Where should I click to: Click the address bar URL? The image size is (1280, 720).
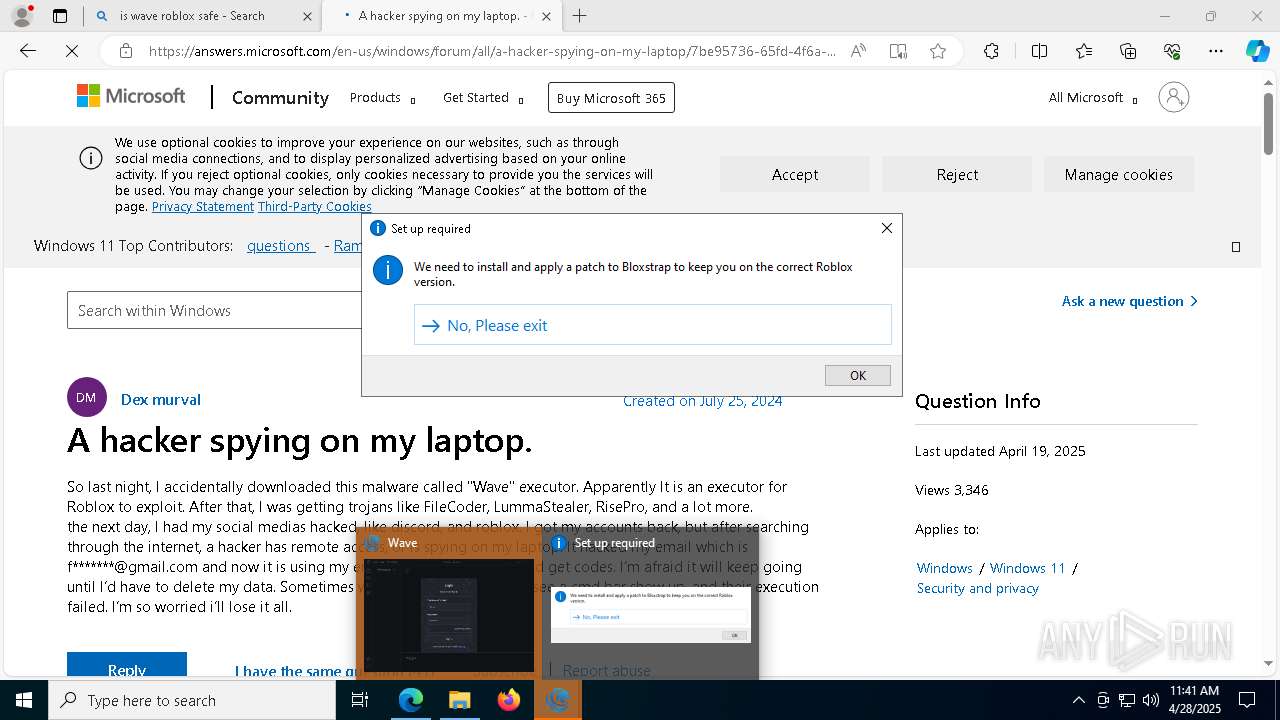[492, 51]
